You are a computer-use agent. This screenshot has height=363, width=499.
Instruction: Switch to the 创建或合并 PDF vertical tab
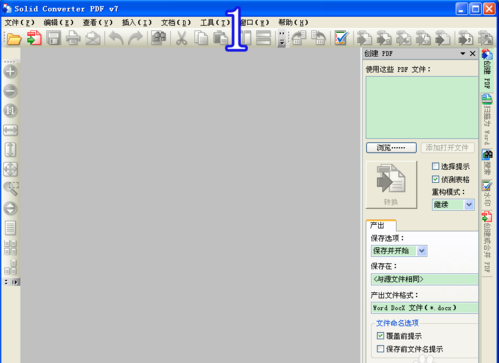[487, 243]
